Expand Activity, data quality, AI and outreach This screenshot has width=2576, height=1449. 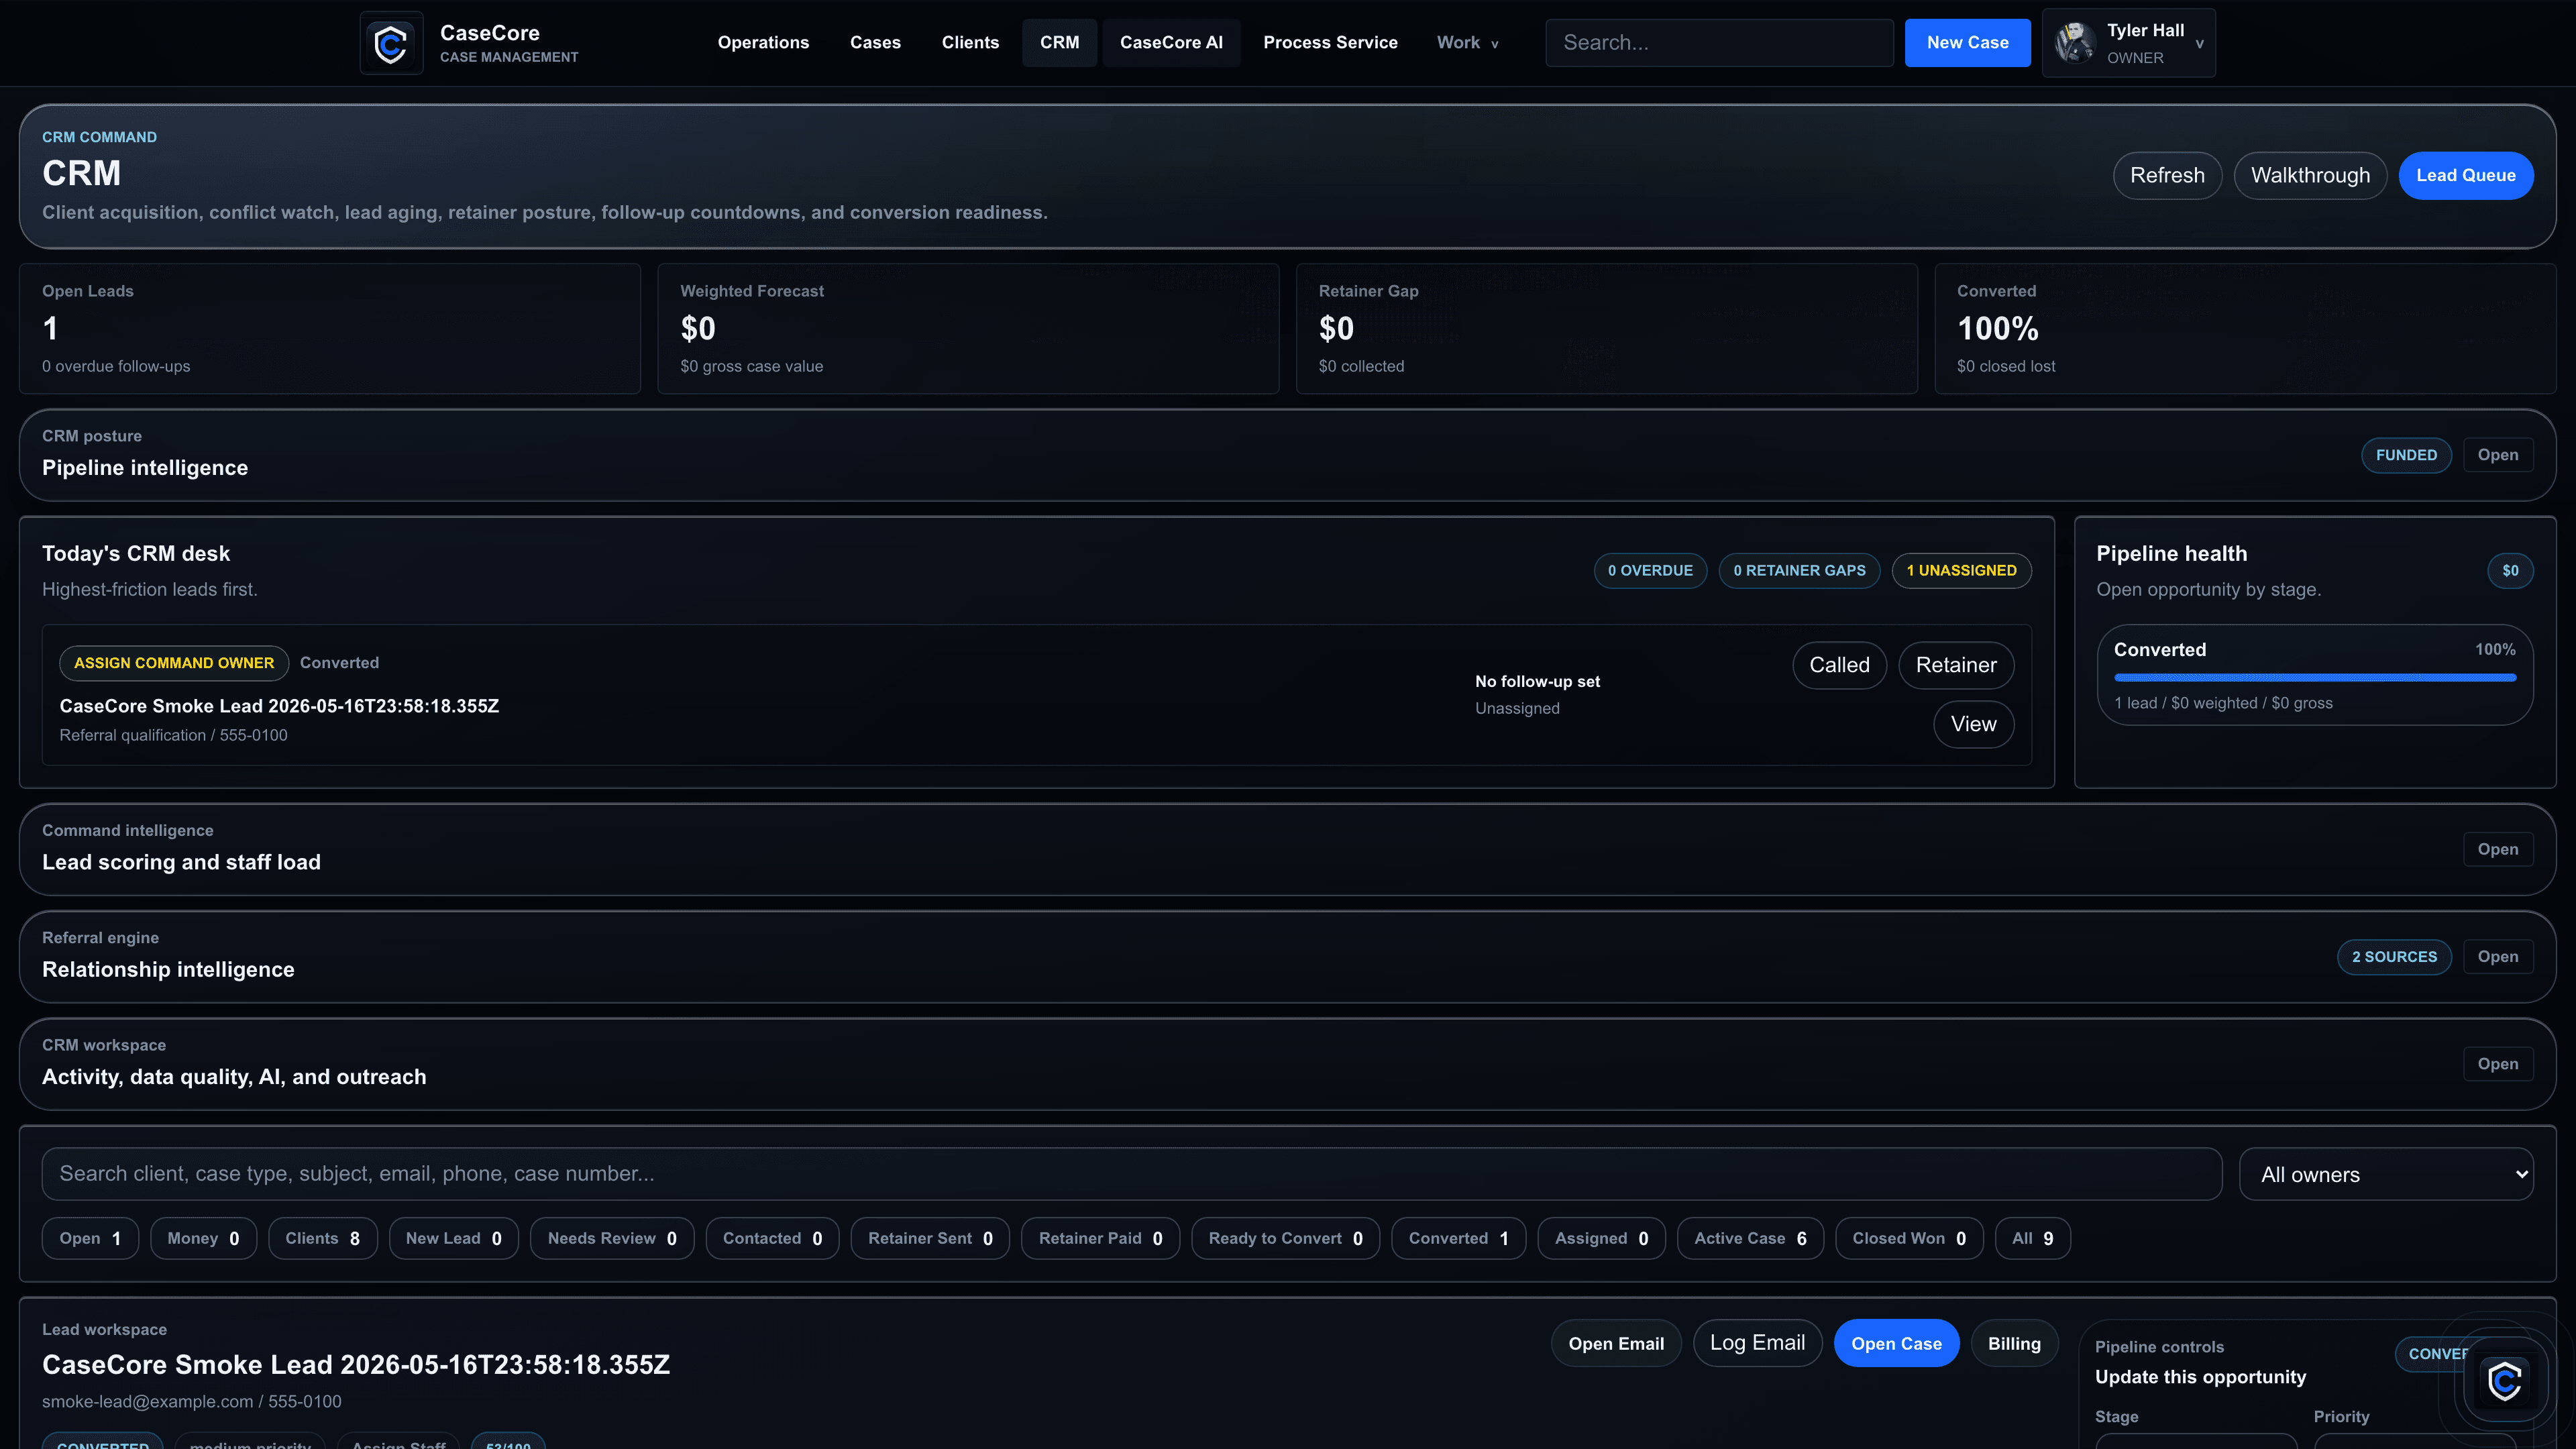coord(2497,1064)
